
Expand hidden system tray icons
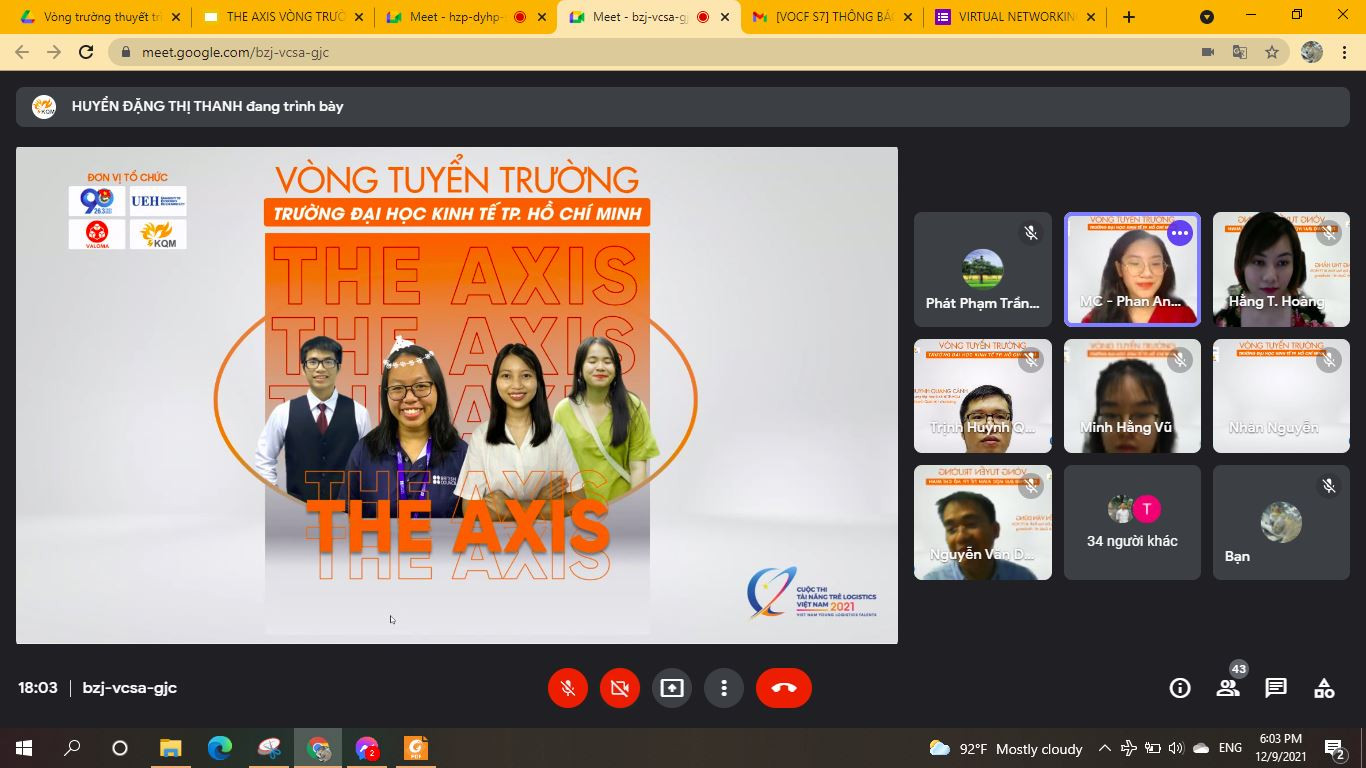click(x=1104, y=748)
